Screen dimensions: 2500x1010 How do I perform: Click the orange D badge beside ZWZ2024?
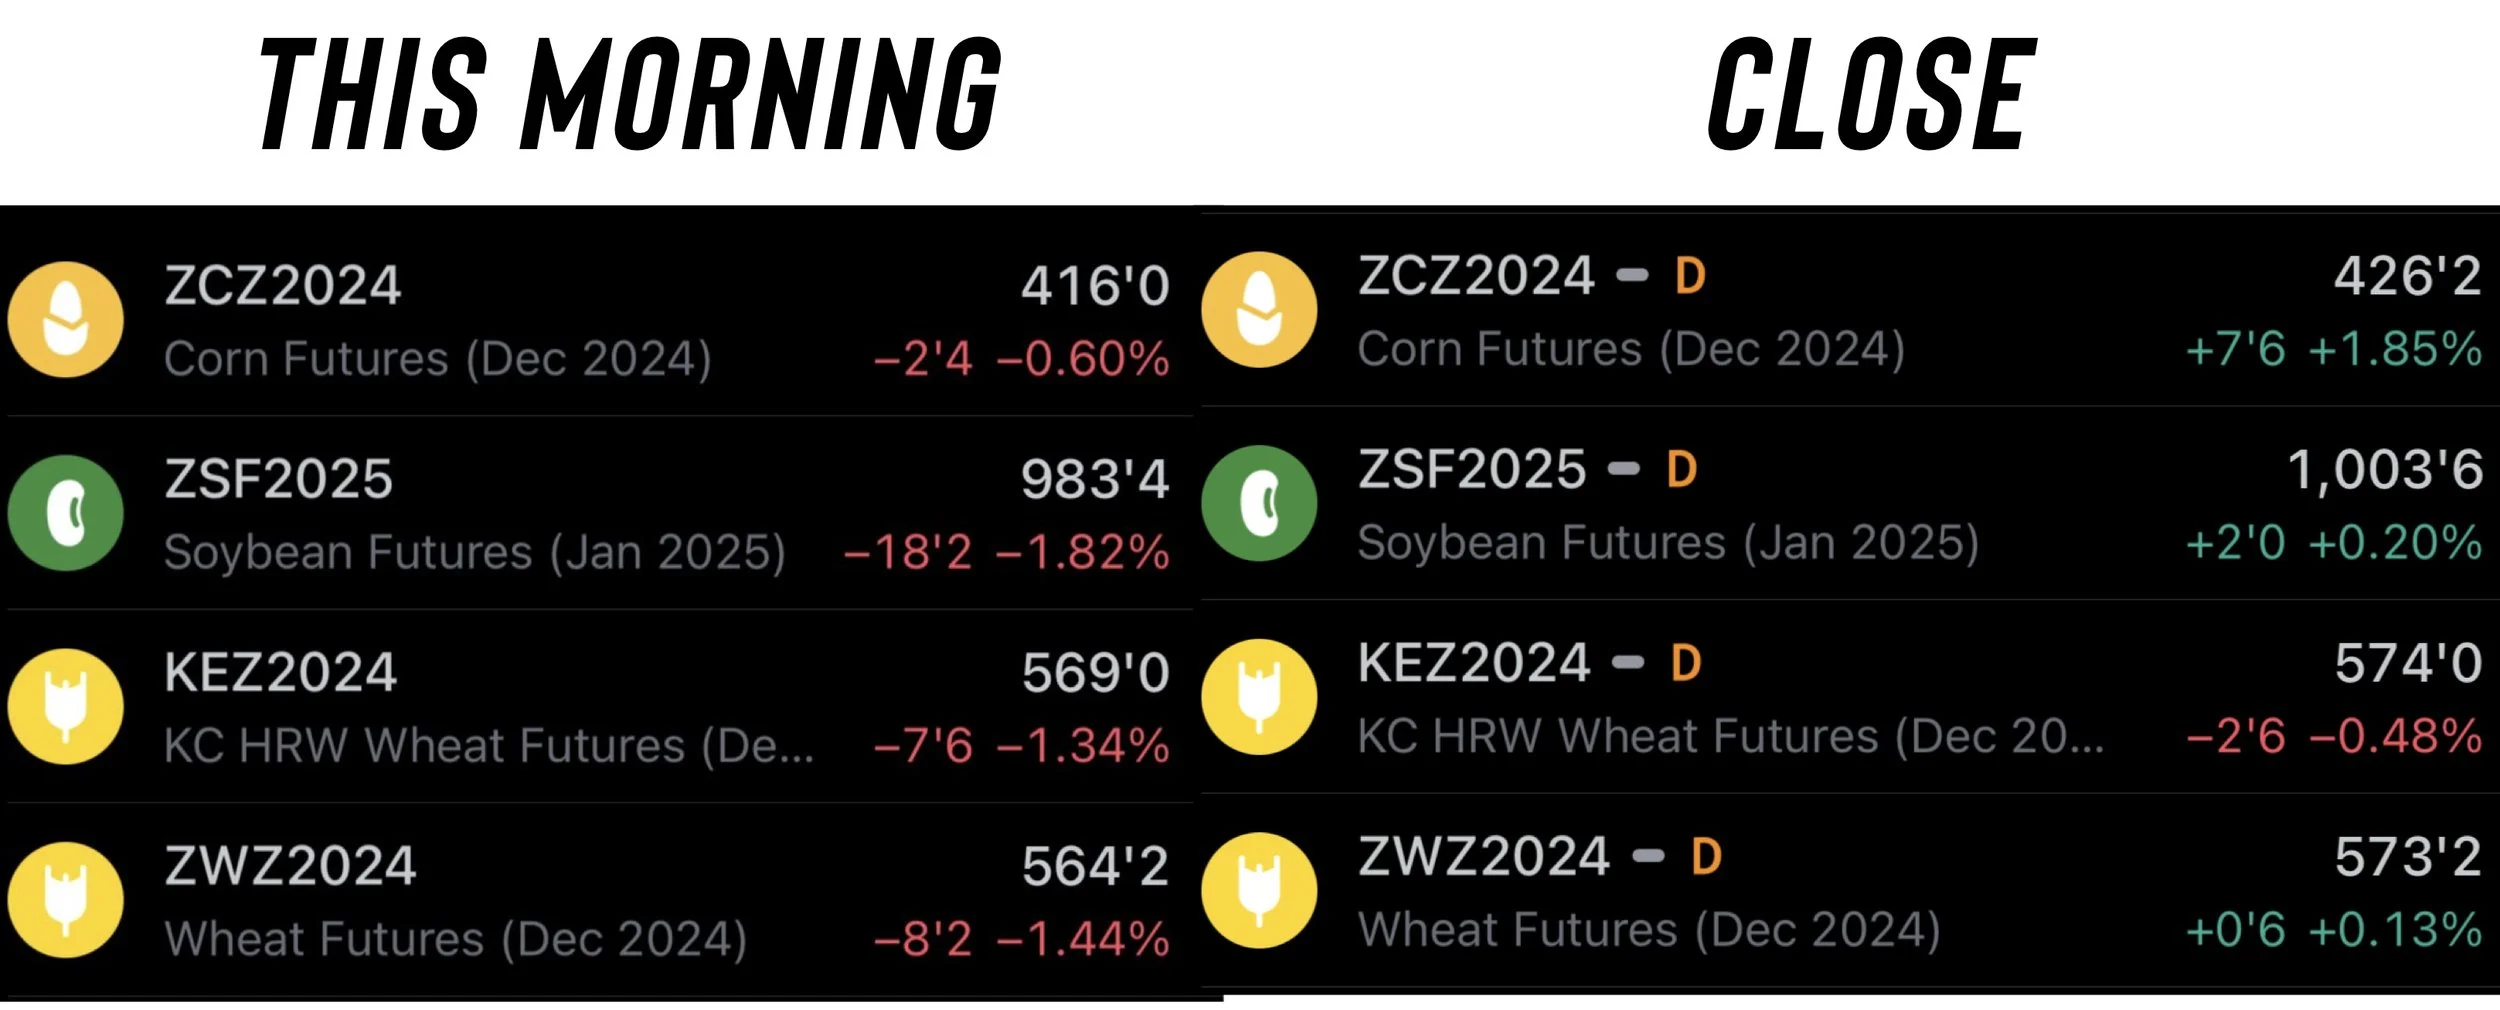1706,857
